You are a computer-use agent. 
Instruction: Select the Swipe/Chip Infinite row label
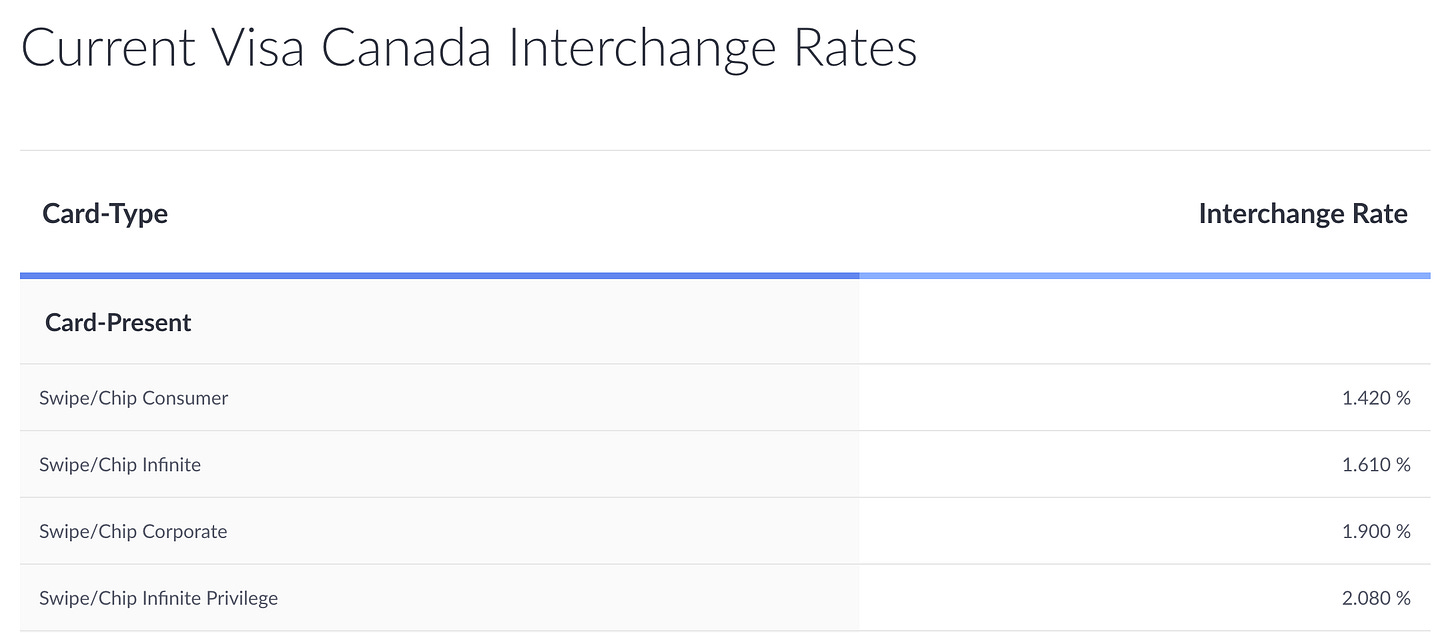point(120,465)
